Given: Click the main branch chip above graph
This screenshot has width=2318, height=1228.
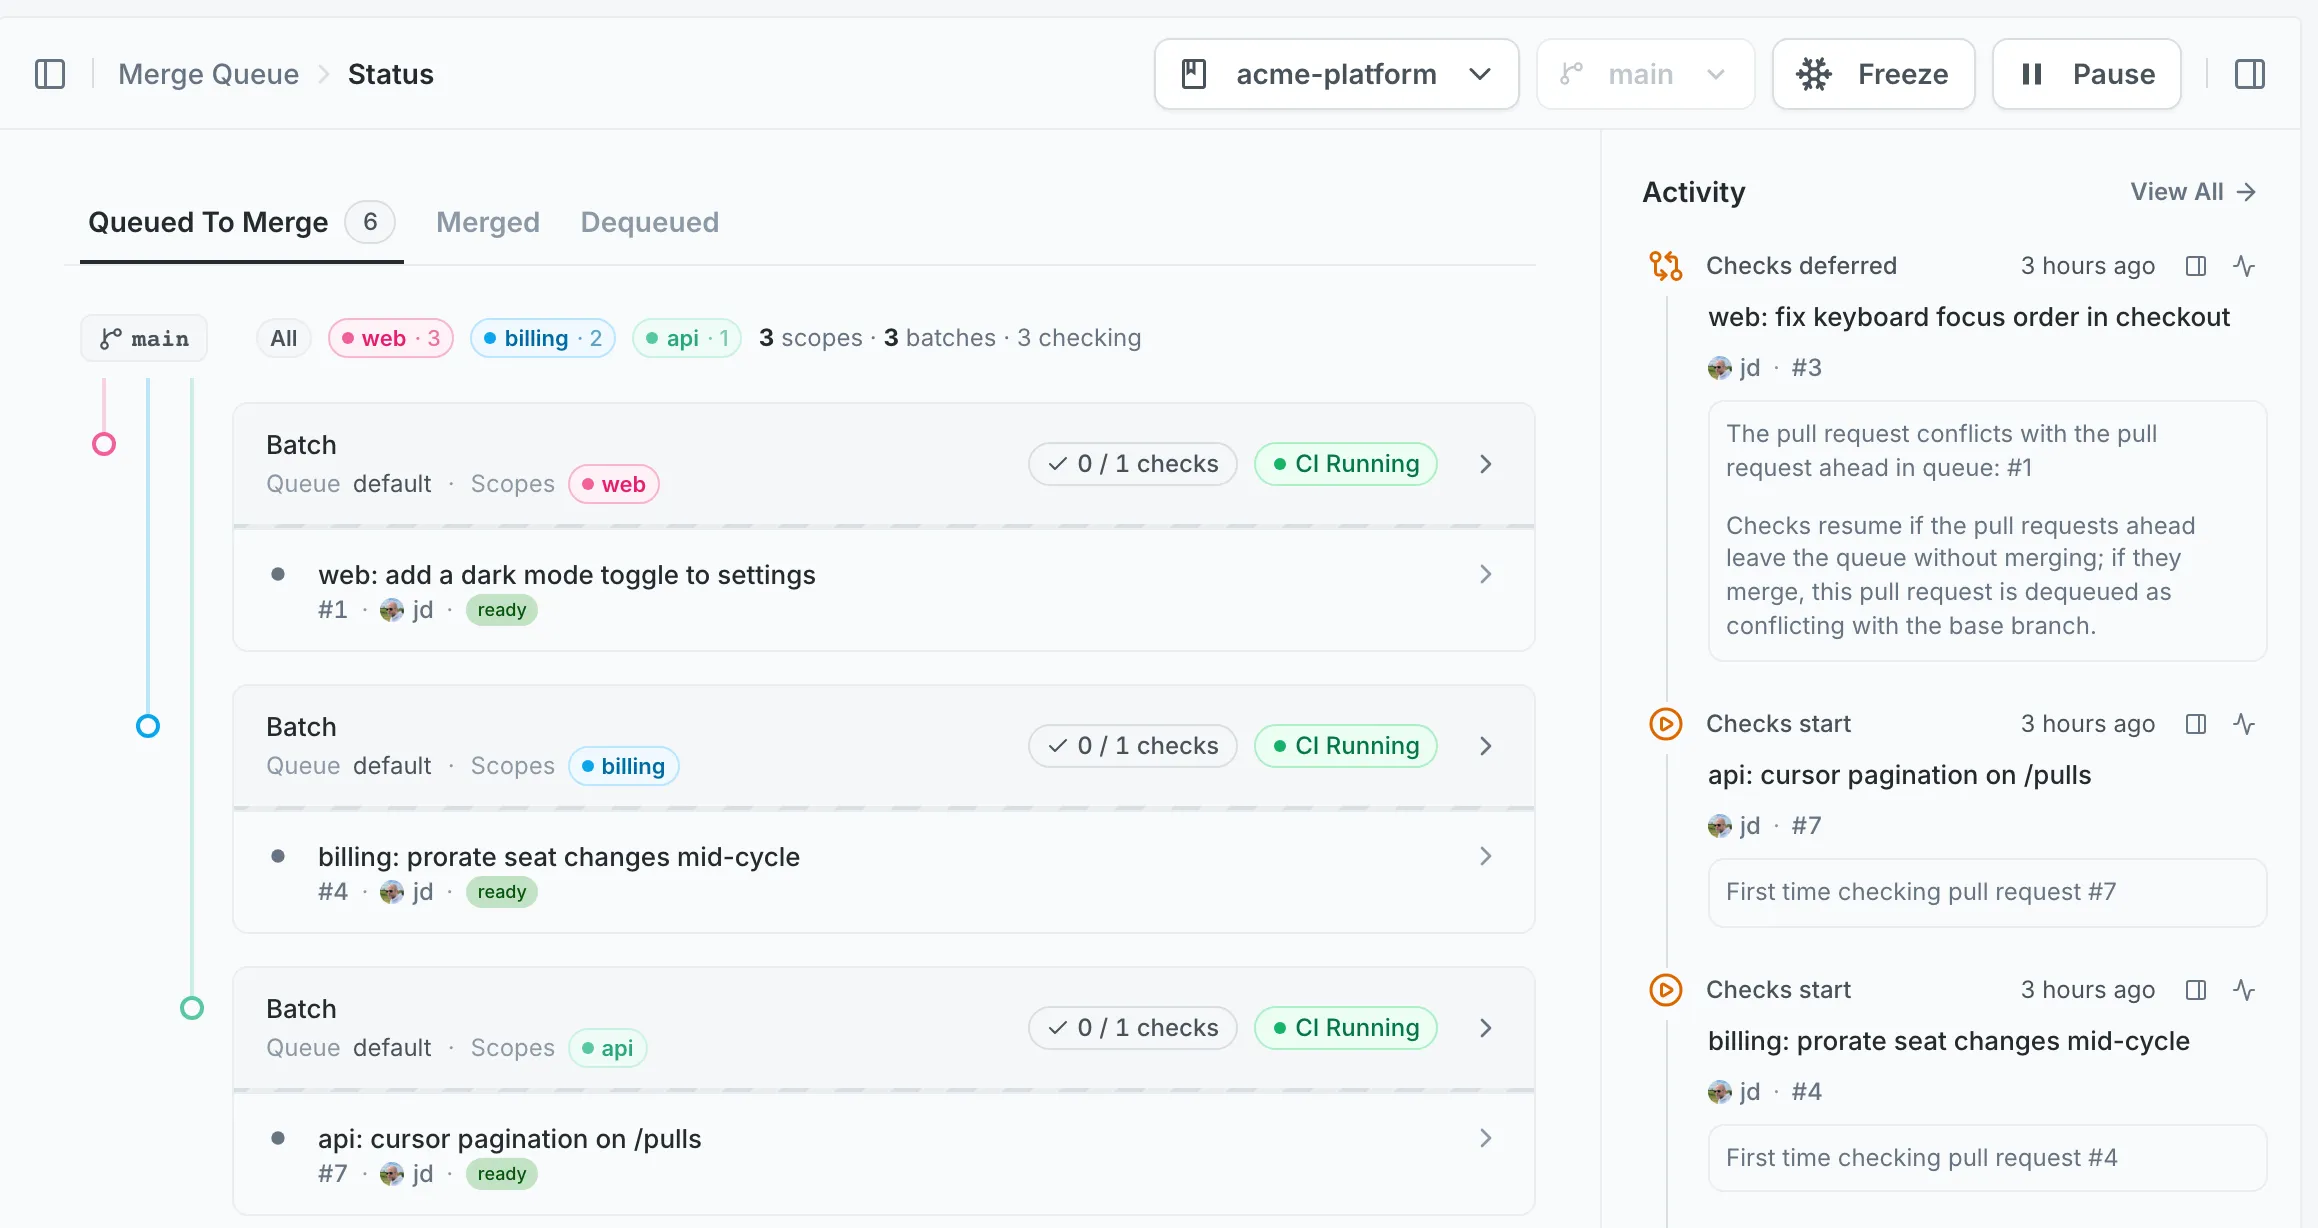Looking at the screenshot, I should [144, 338].
